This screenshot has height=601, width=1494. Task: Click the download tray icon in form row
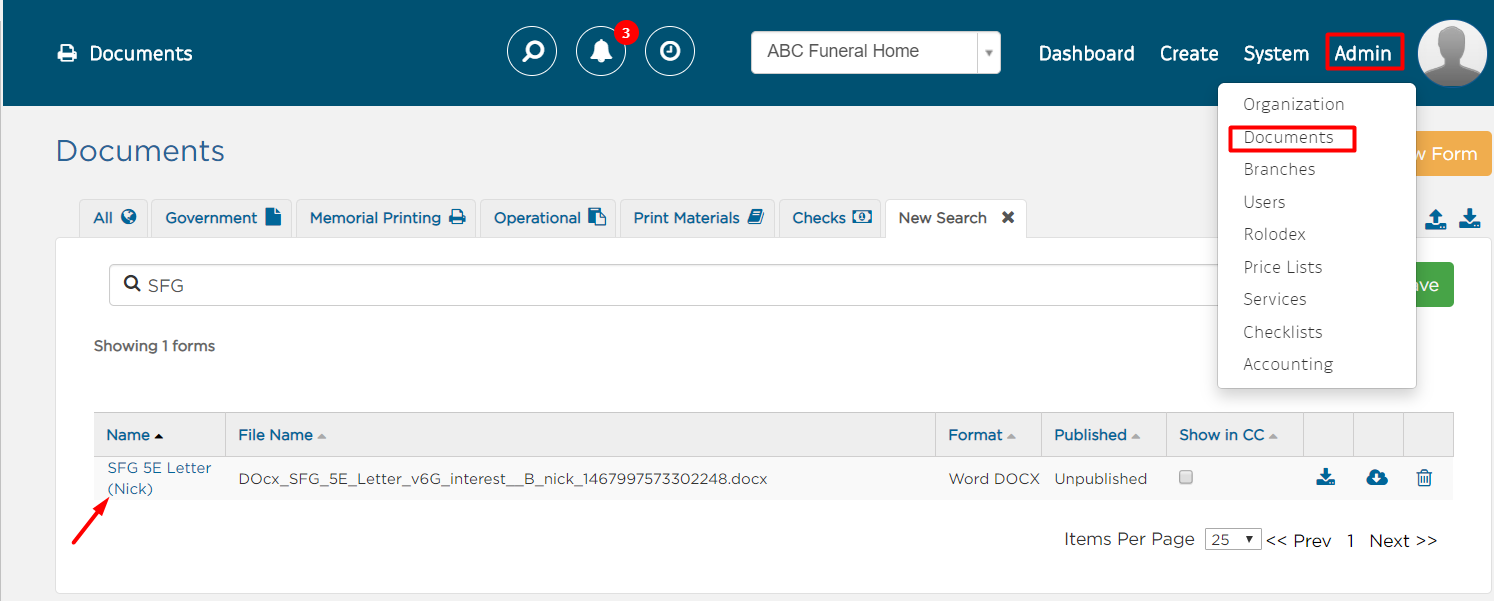point(1325,478)
